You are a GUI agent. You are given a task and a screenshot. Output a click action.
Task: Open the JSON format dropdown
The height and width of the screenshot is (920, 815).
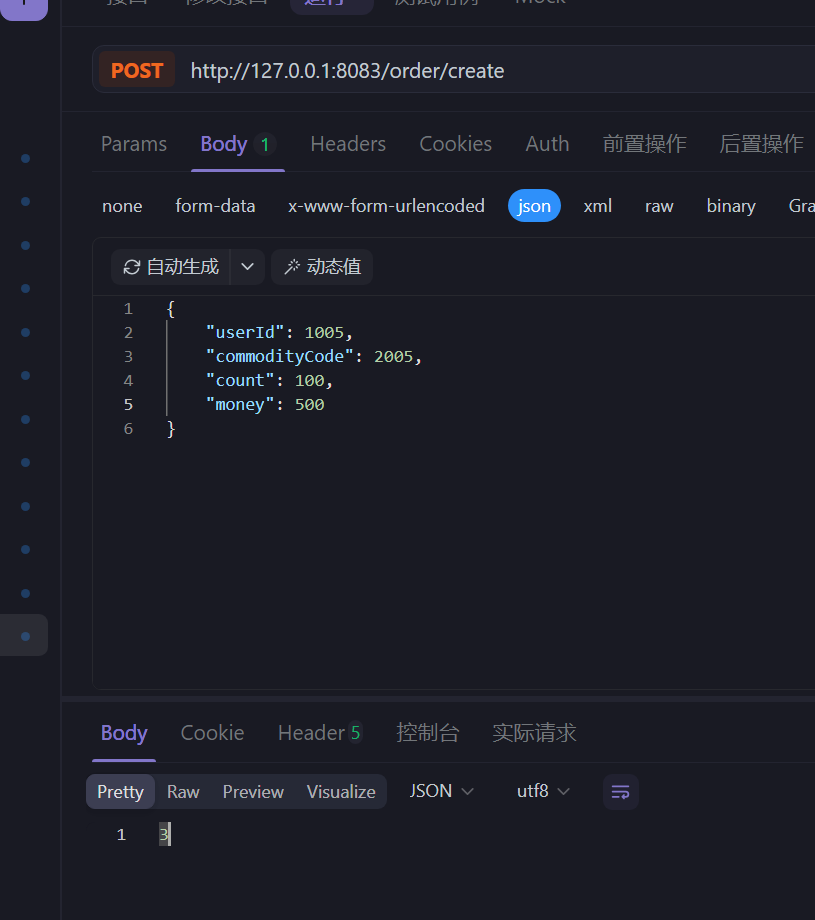point(441,791)
